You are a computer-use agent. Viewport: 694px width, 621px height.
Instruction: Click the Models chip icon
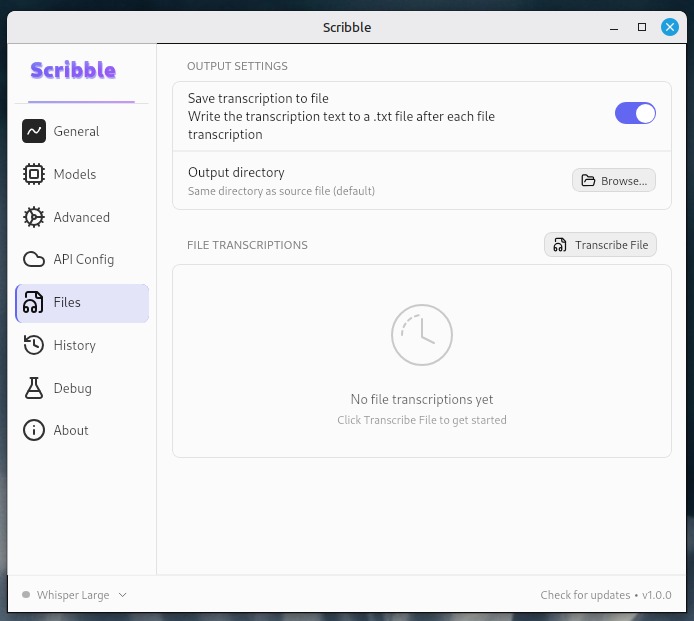pos(34,174)
